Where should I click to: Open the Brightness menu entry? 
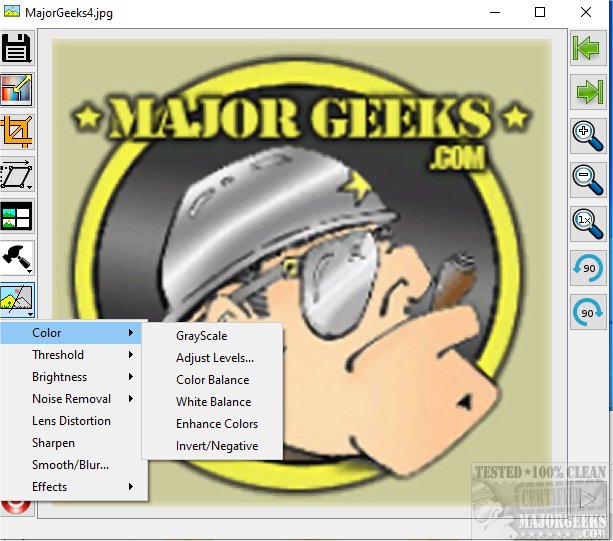click(x=73, y=377)
